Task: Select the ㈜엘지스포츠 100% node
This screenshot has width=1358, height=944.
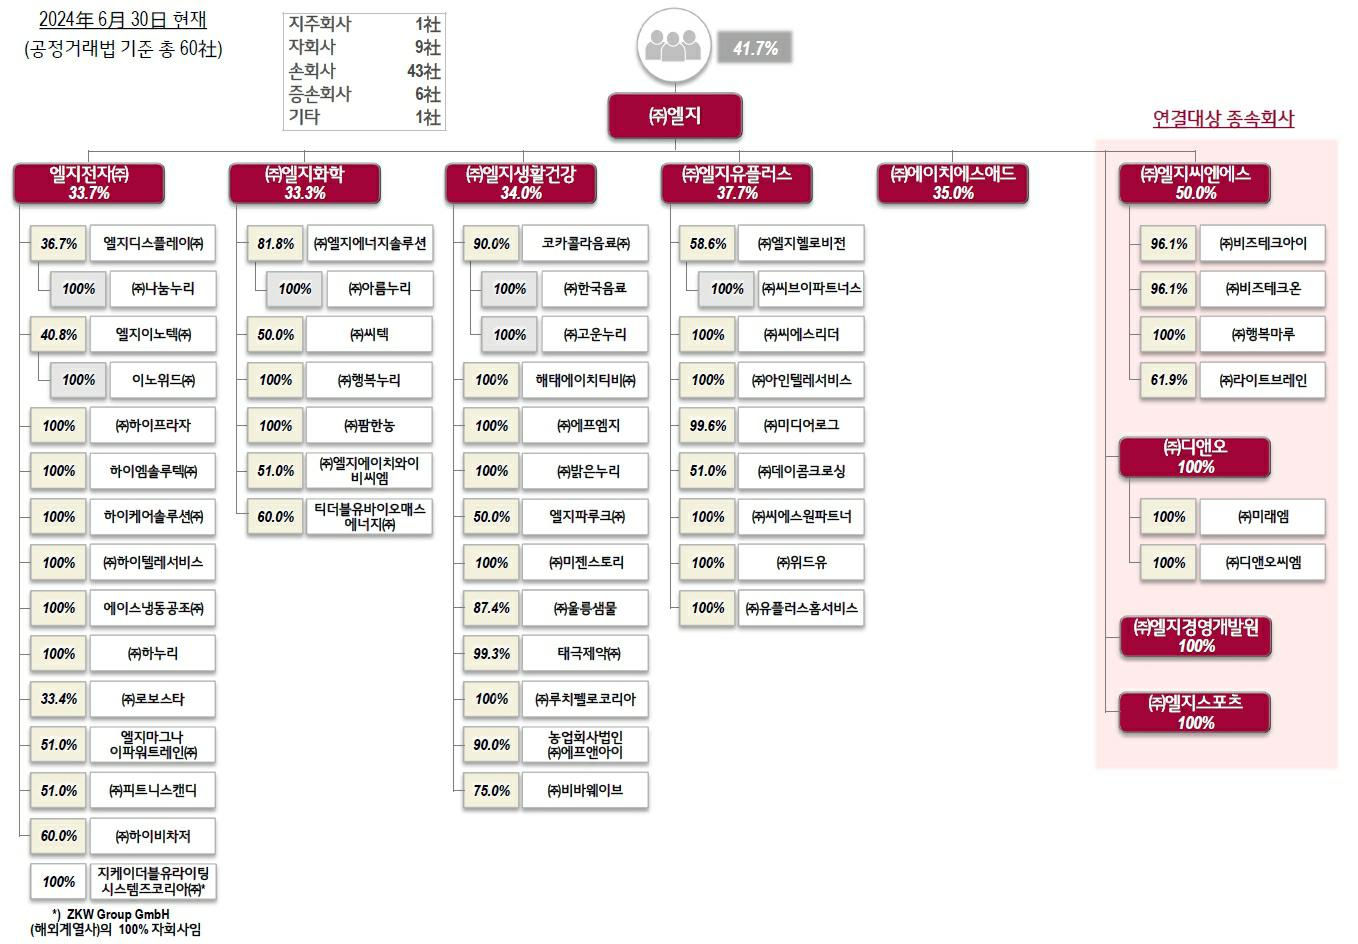Action: pos(1195,712)
